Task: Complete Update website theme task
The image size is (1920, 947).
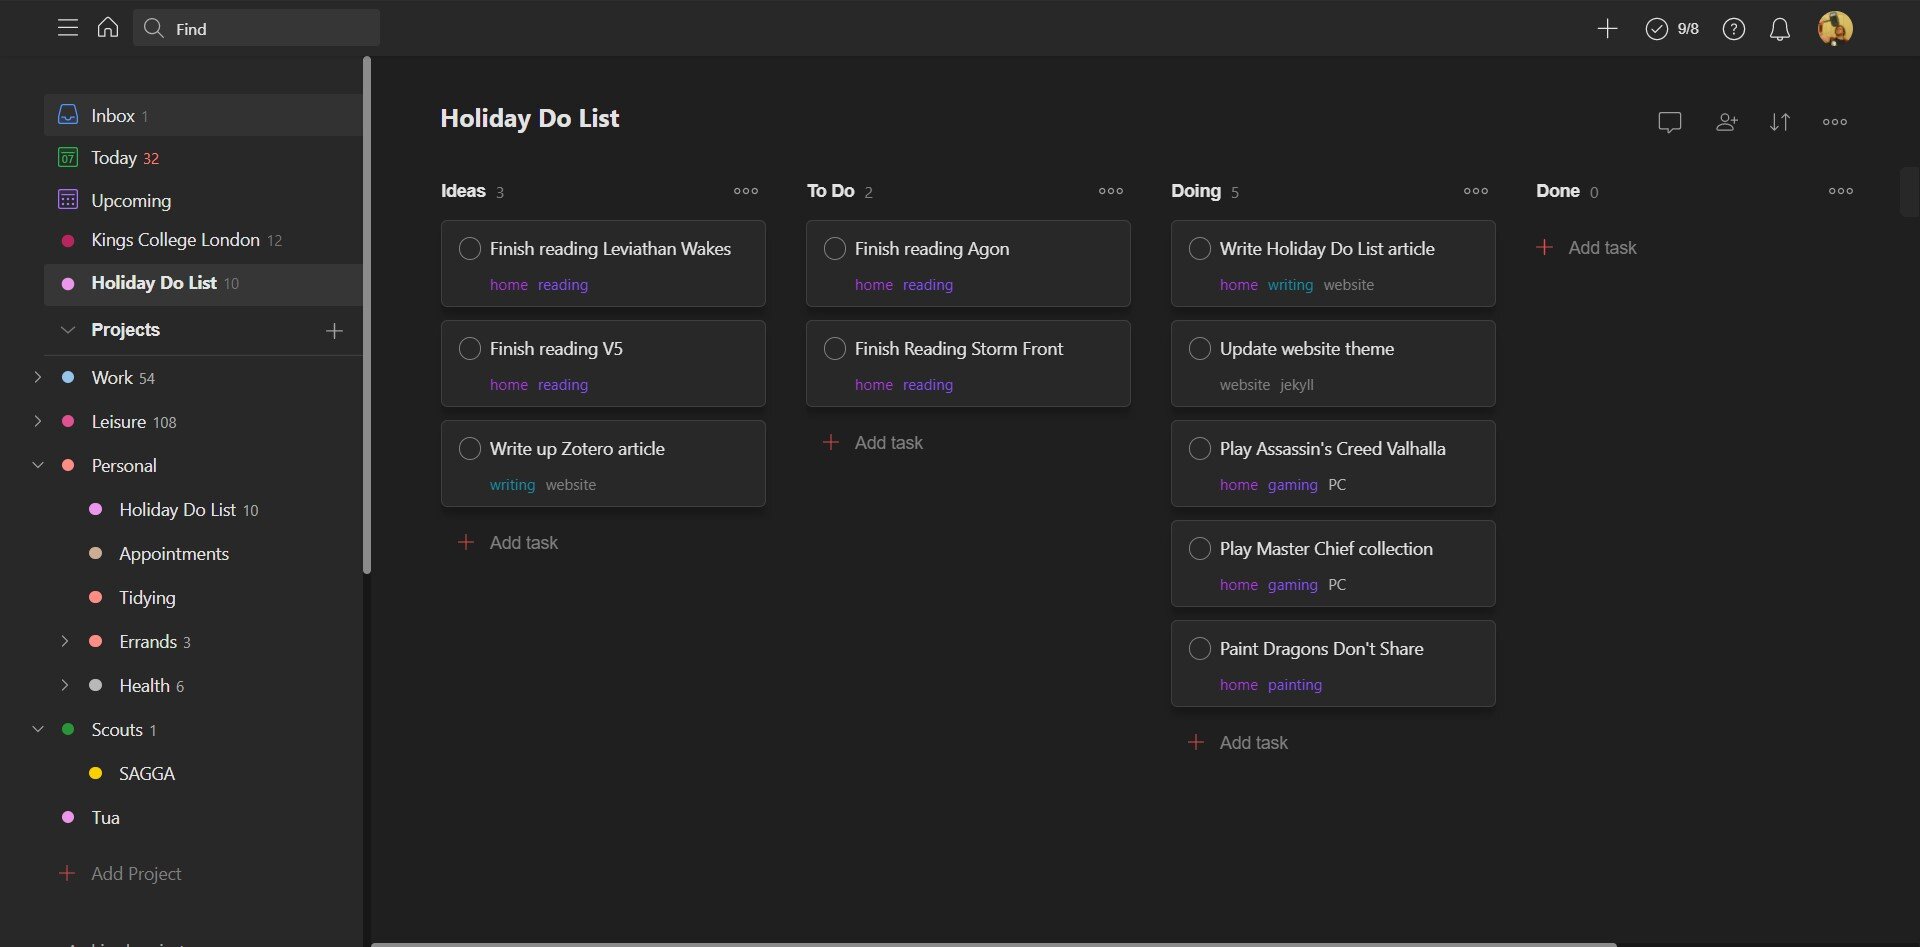Action: point(1200,349)
